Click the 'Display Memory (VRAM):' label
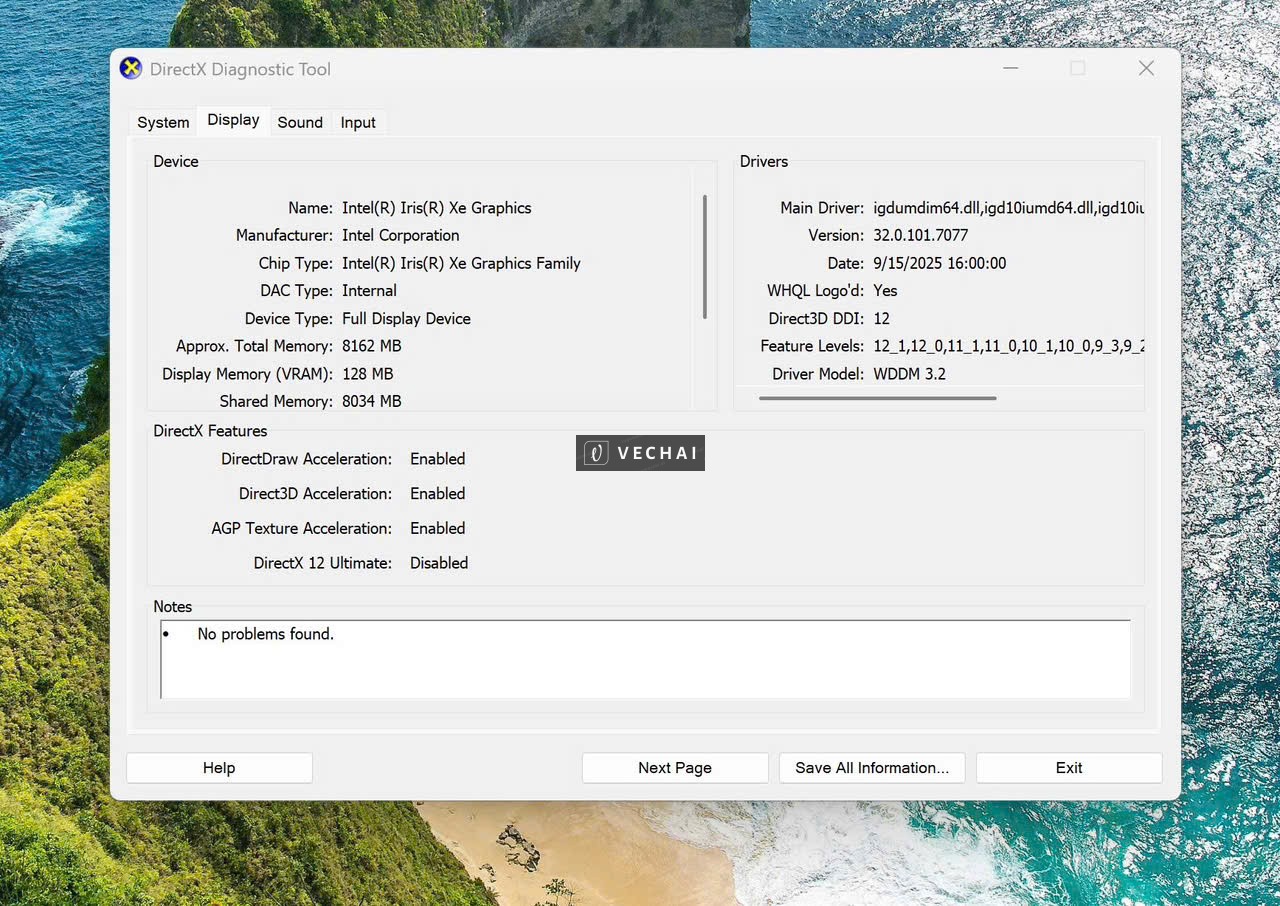 pyautogui.click(x=247, y=374)
